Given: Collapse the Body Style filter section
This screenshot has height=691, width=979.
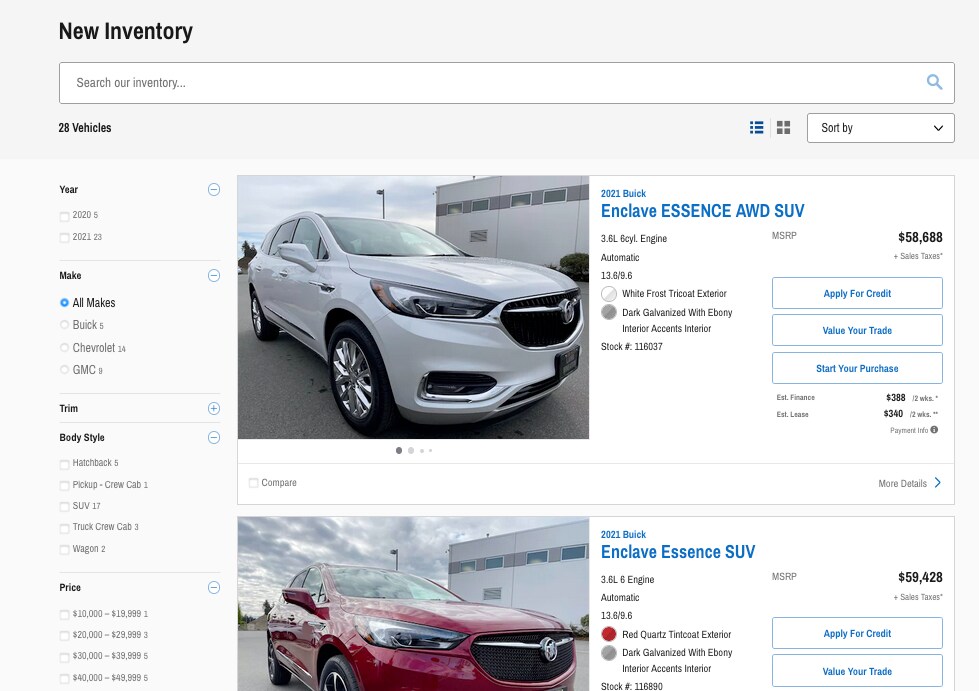Looking at the screenshot, I should (214, 438).
